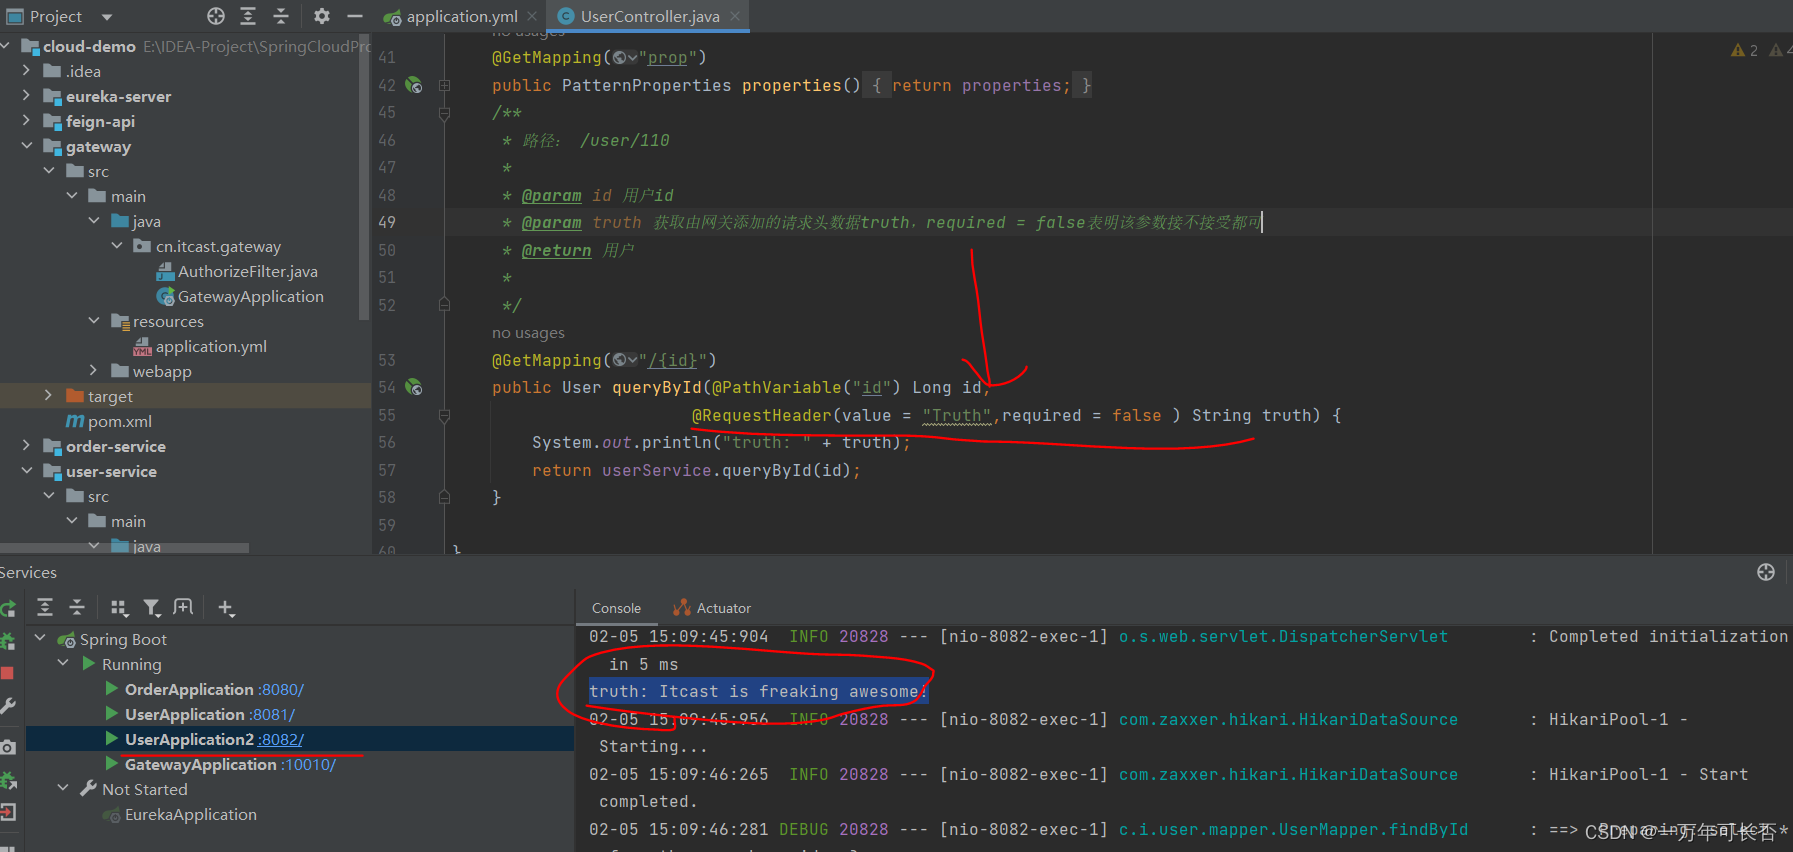This screenshot has height=852, width=1793.
Task: Switch to application.yml editor tab
Action: point(461,16)
